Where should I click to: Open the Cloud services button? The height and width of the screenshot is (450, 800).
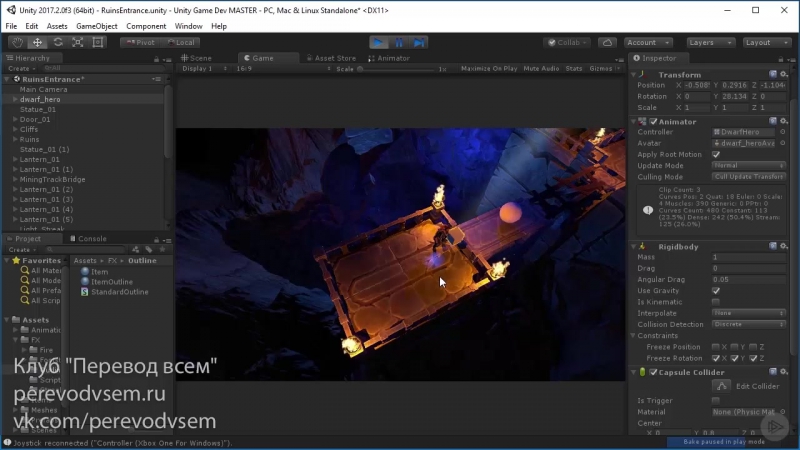click(607, 42)
